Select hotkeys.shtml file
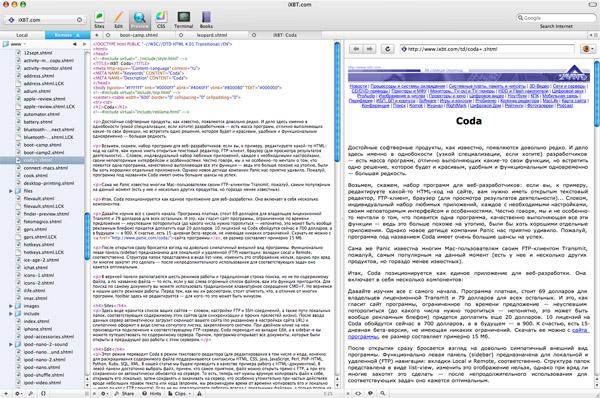This screenshot has width=600, height=398. point(39,244)
